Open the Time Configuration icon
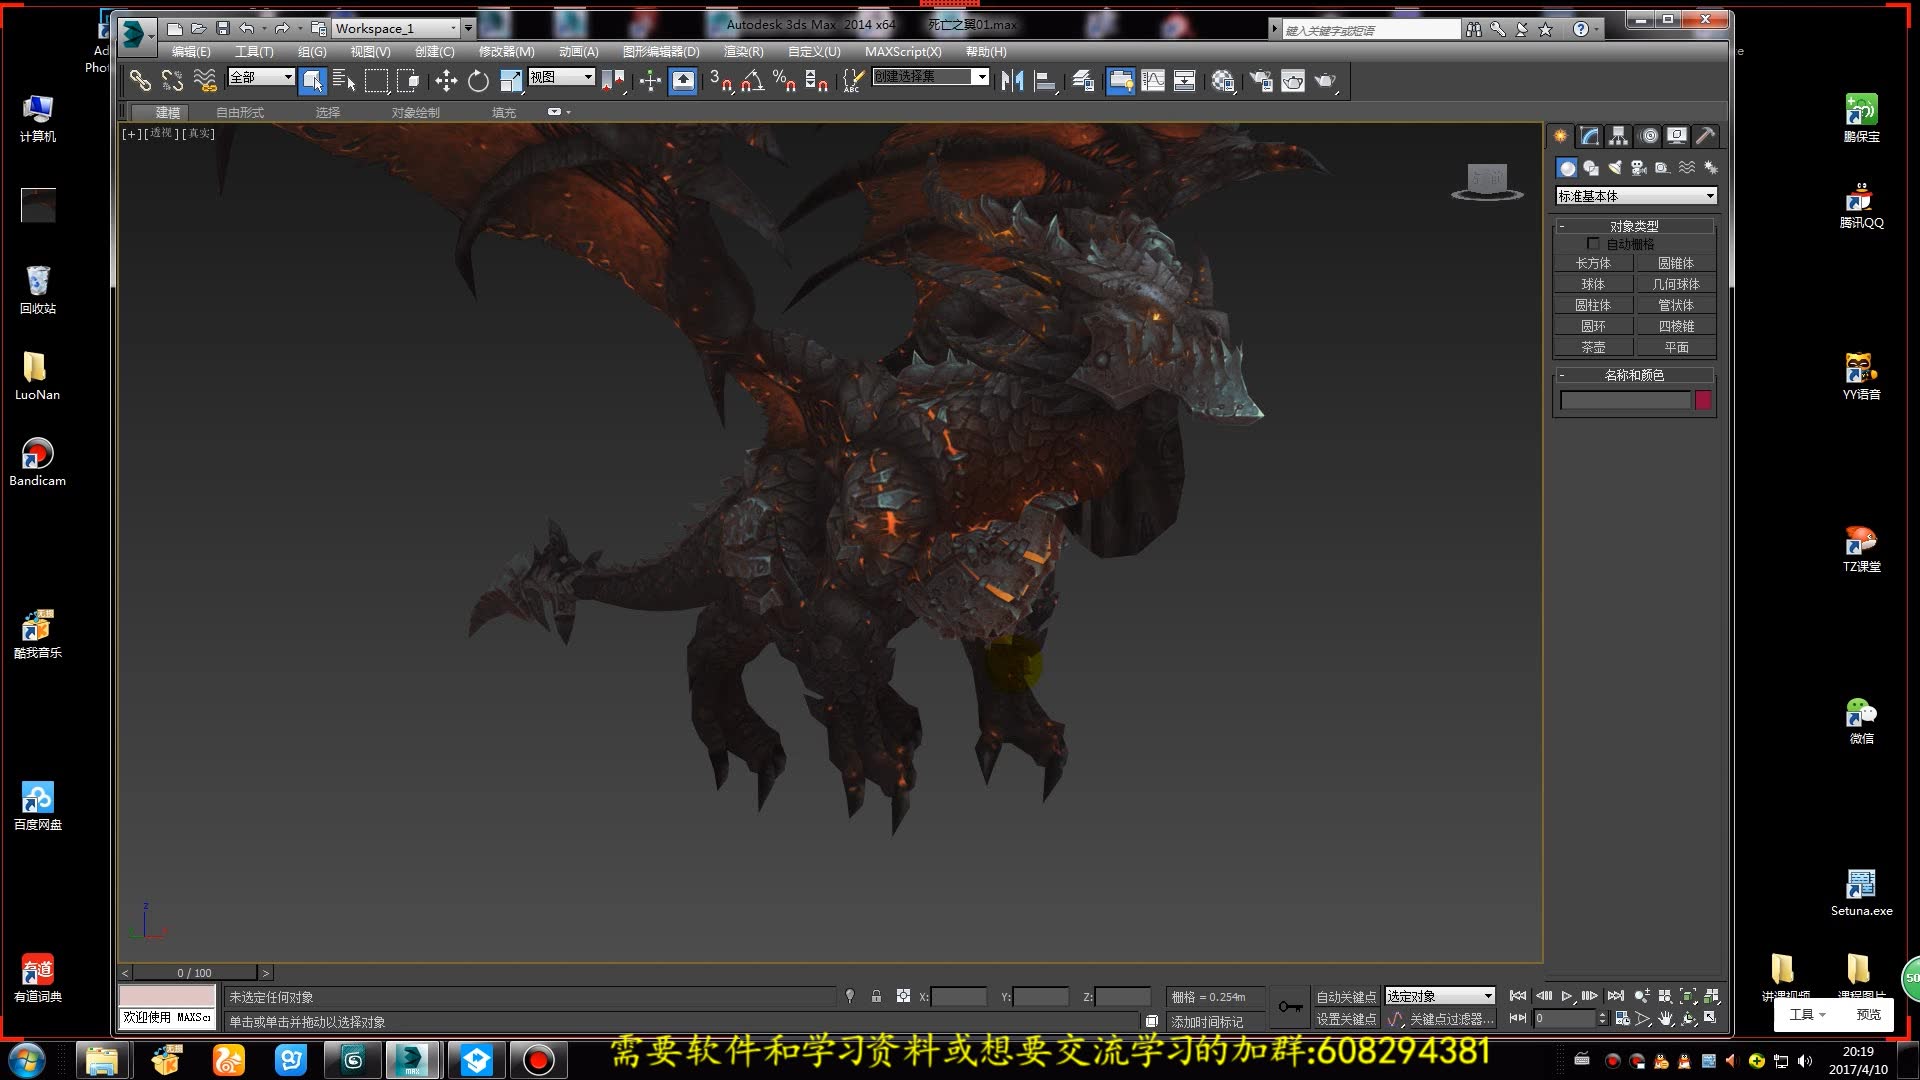Image resolution: width=1920 pixels, height=1080 pixels. [1622, 1019]
